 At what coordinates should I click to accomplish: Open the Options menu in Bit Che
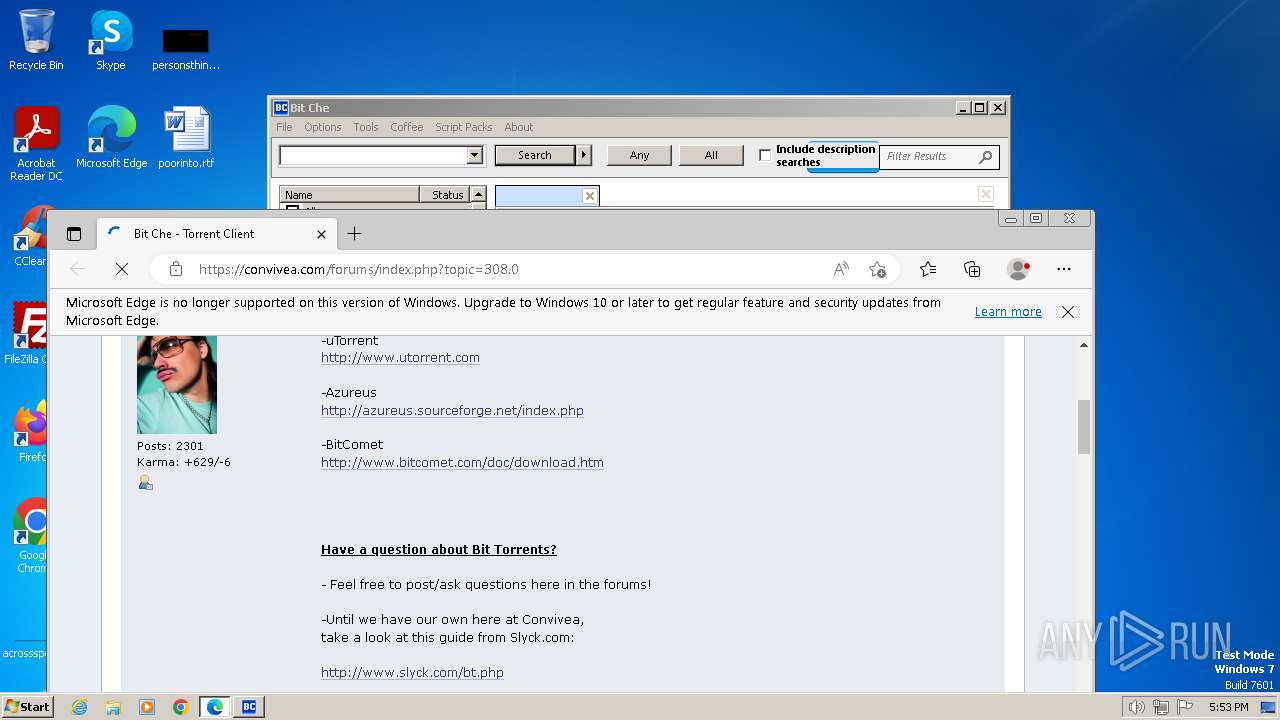323,127
